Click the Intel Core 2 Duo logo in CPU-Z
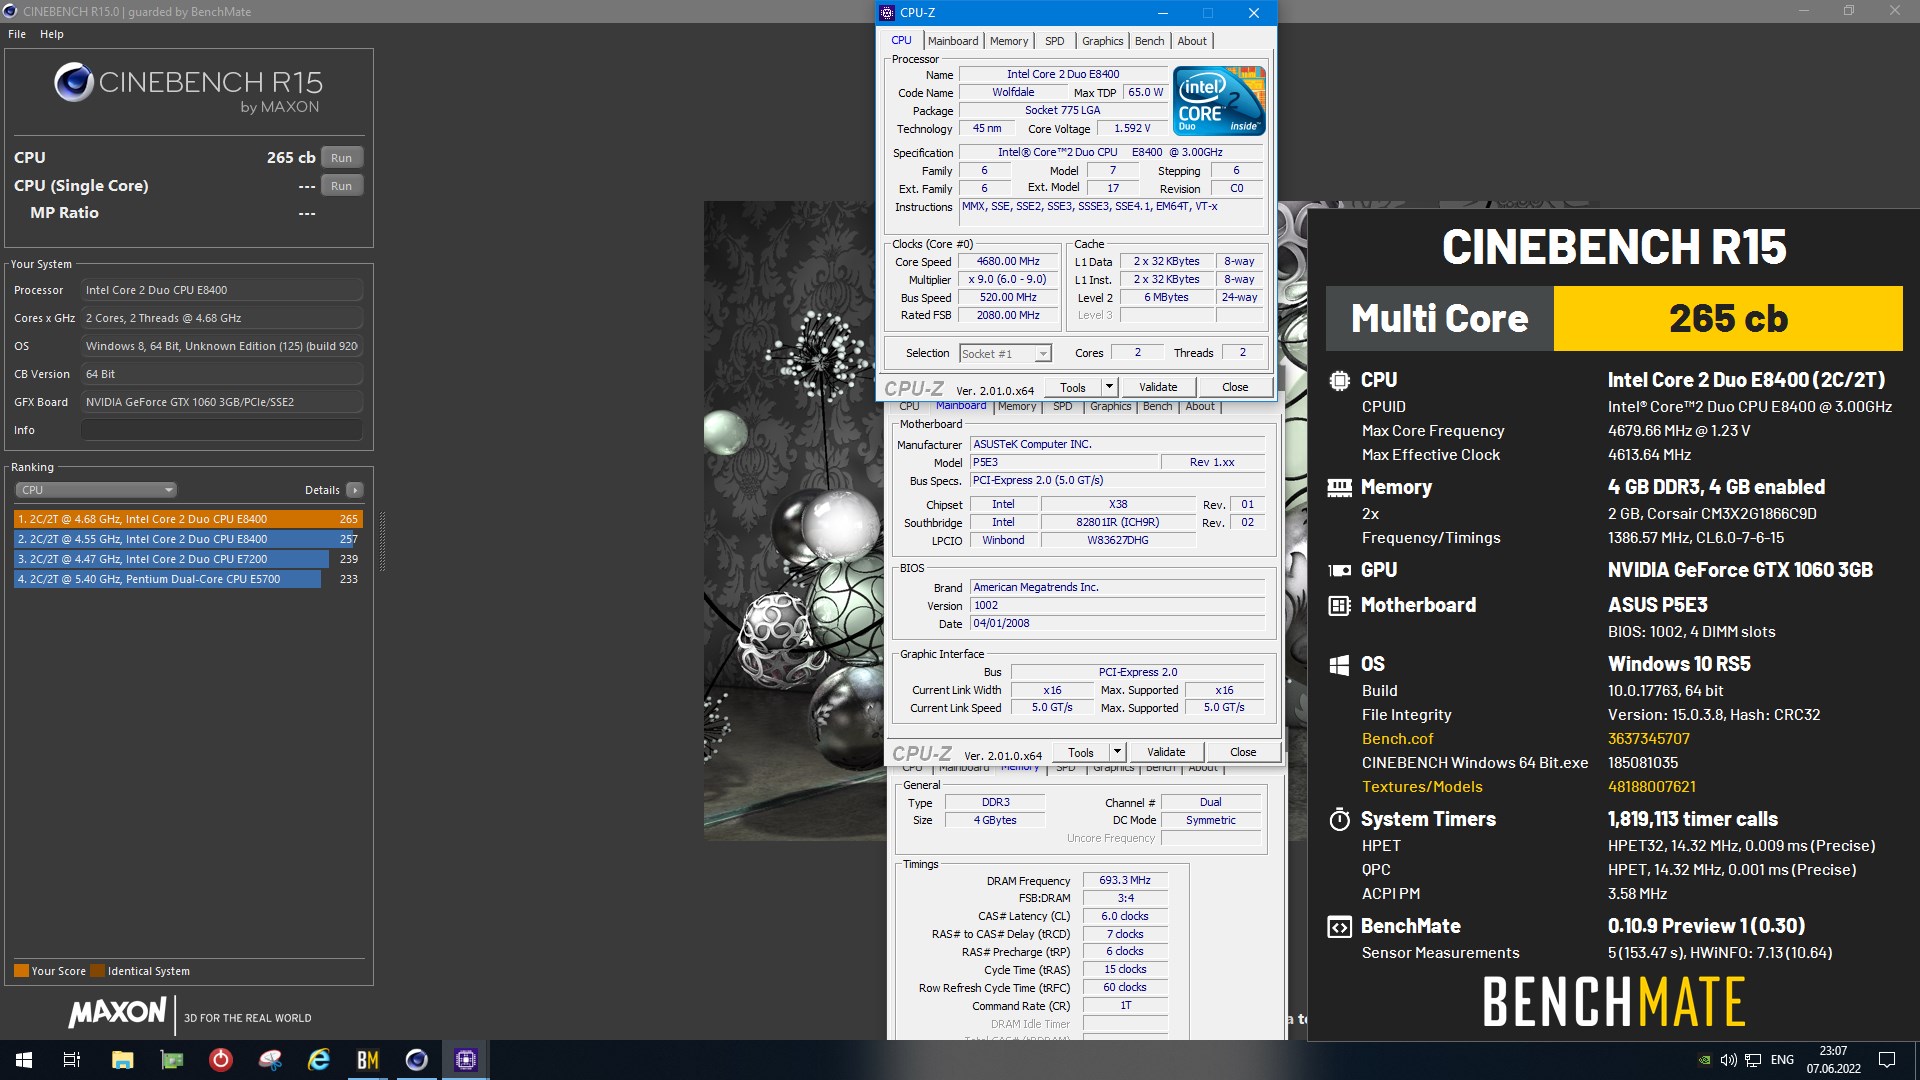Image resolution: width=1920 pixels, height=1080 pixels. click(x=1219, y=101)
